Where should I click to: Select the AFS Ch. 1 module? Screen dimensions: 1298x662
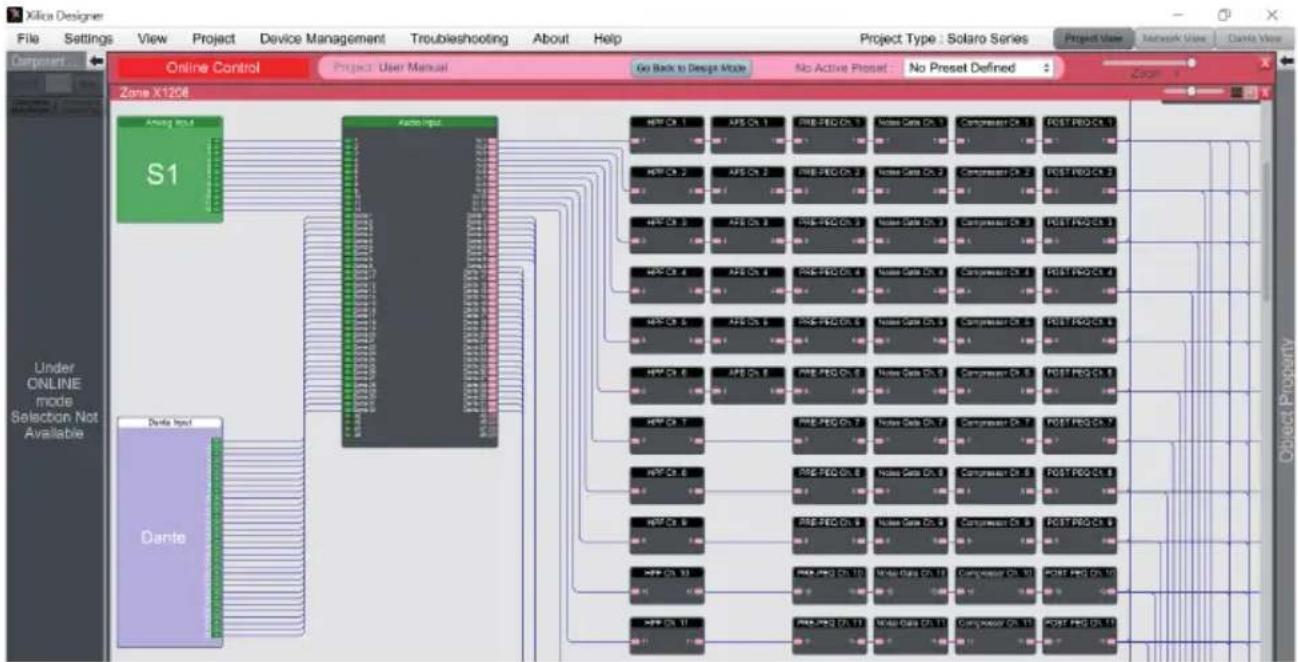[x=748, y=134]
